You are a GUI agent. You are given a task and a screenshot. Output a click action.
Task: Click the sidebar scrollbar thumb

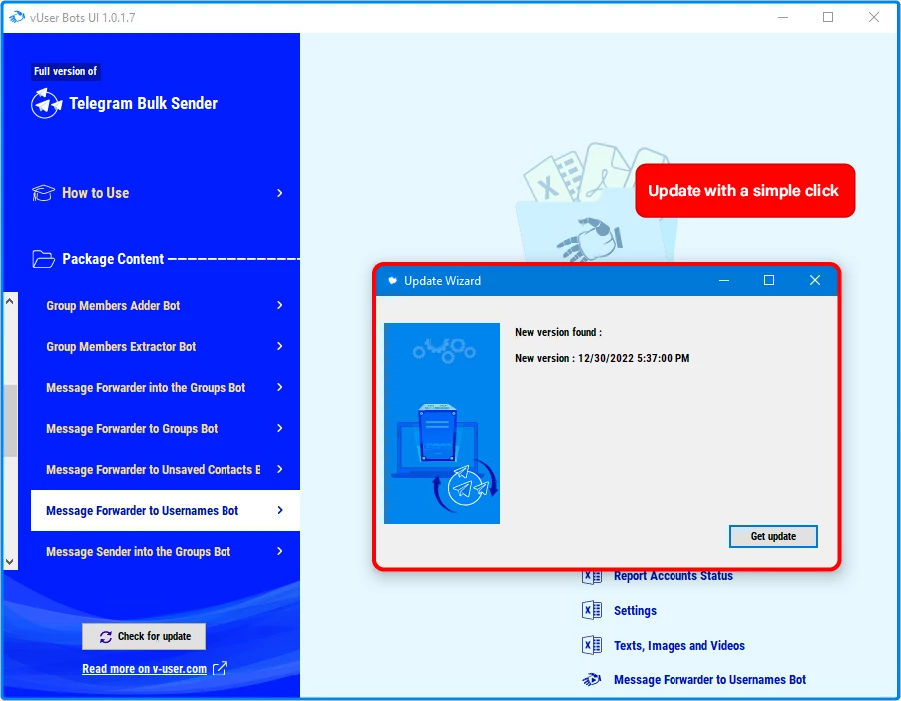(10, 421)
